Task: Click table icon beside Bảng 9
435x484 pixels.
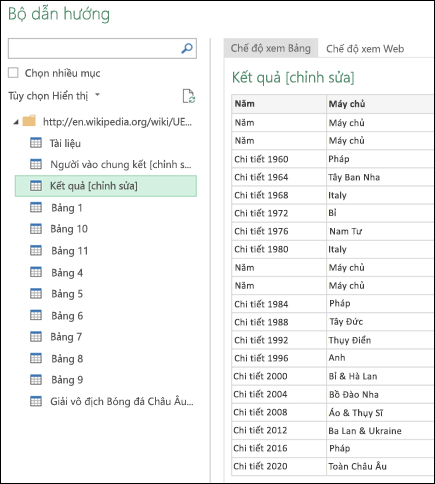Action: [x=36, y=380]
